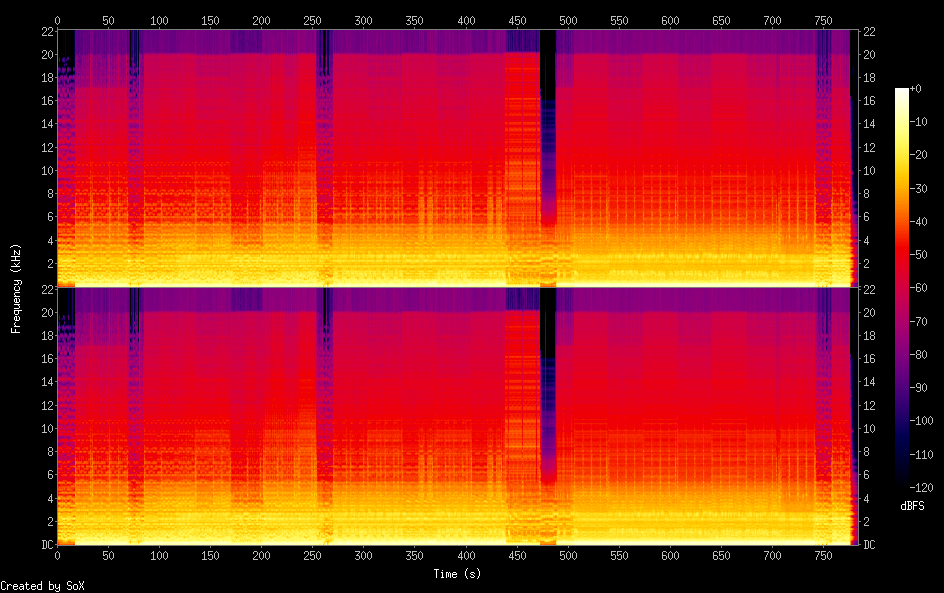Image resolution: width=944 pixels, height=593 pixels.
Task: Select the 100 mark on the top time axis
Action: click(159, 20)
